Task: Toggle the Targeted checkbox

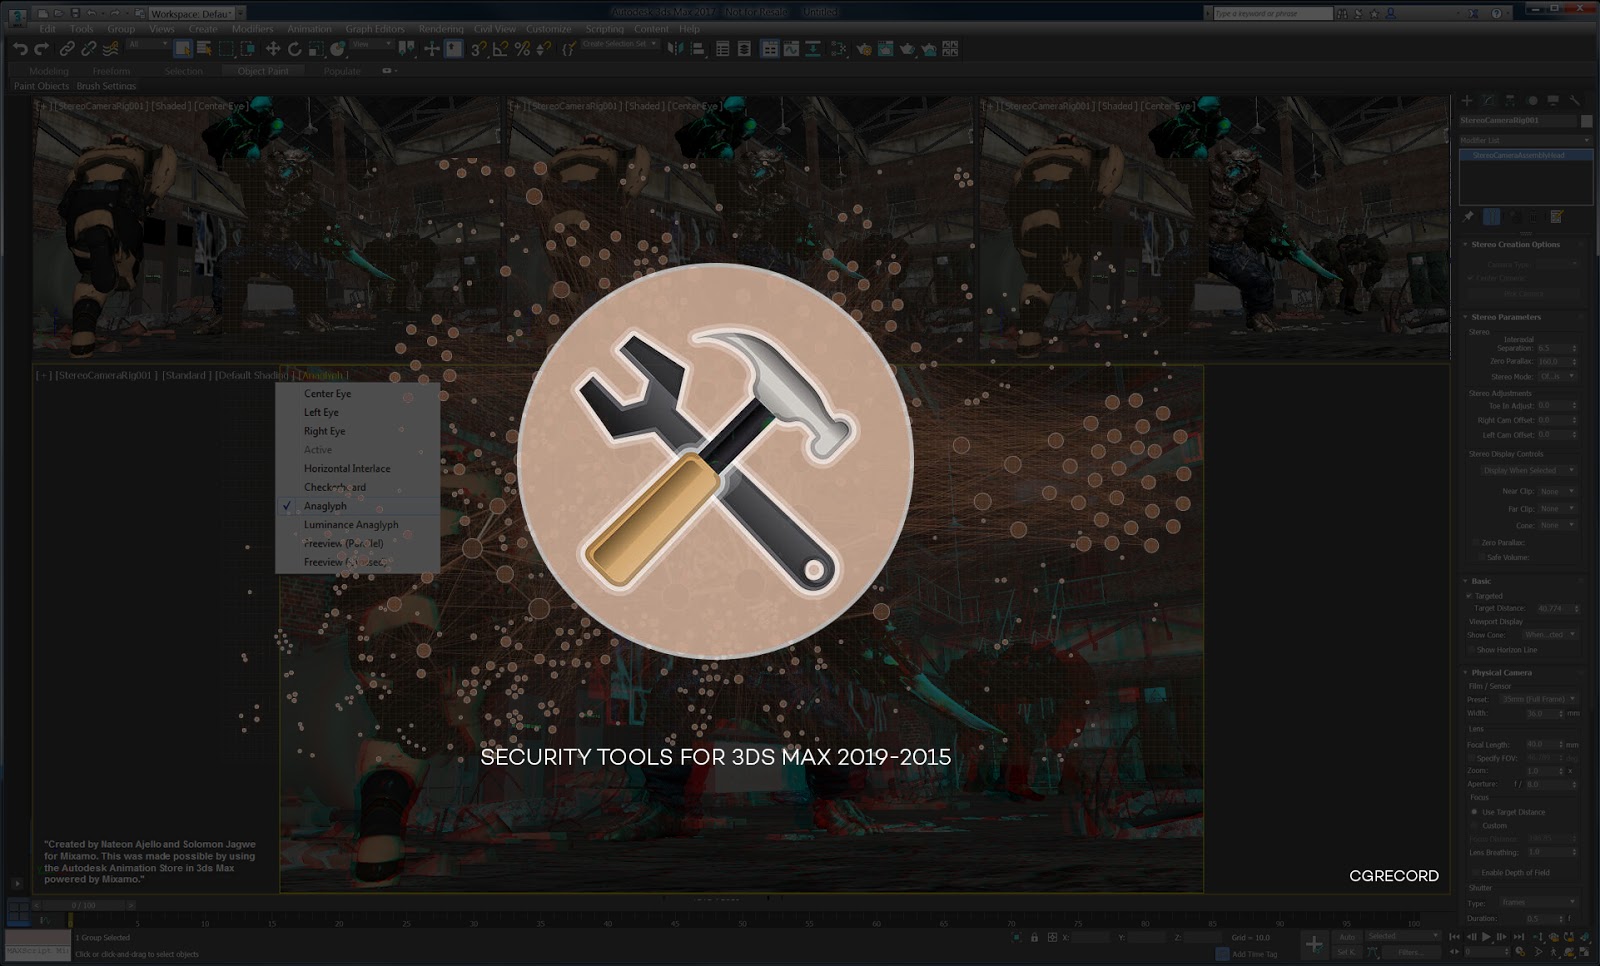Action: tap(1469, 596)
